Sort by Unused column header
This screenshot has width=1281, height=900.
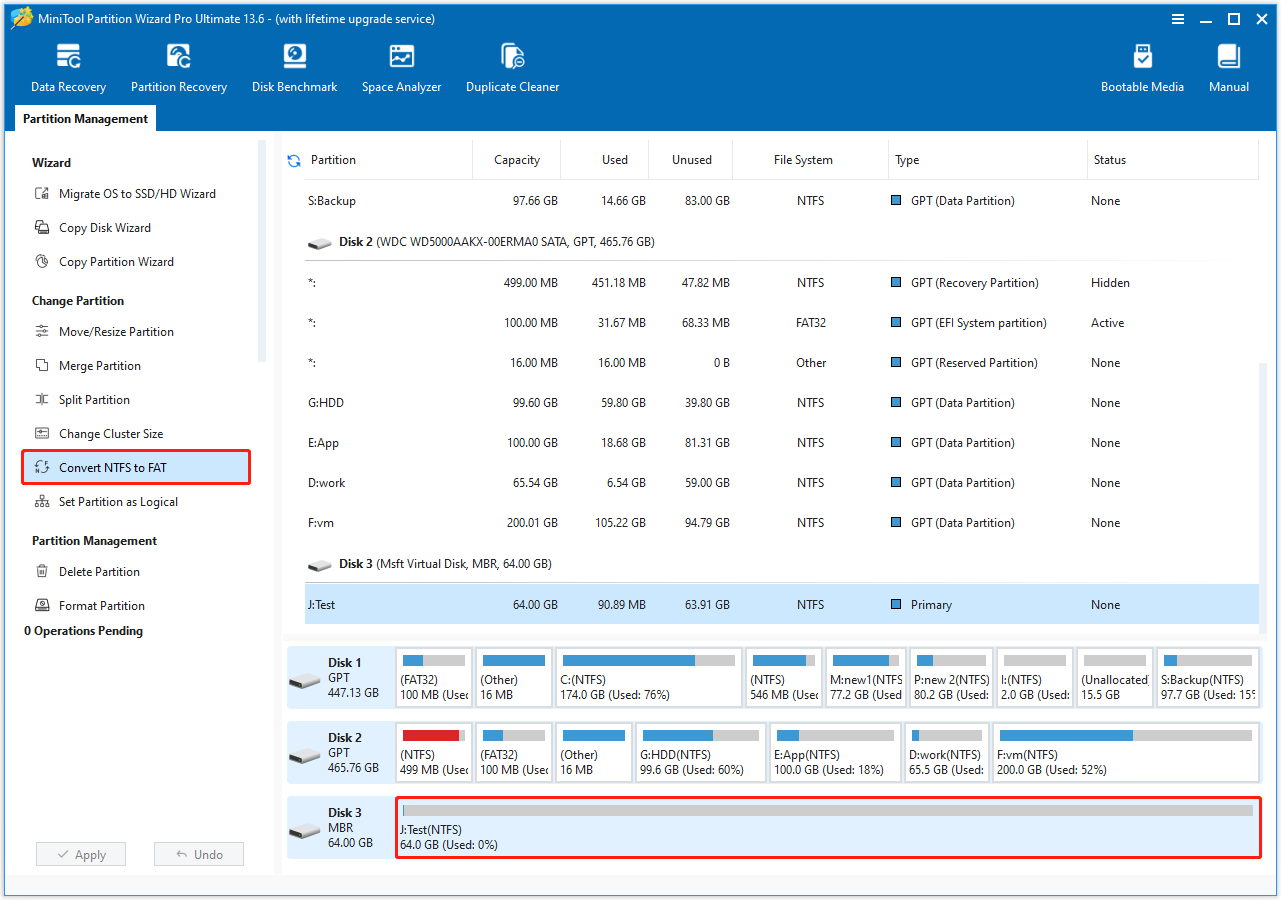[x=692, y=160]
